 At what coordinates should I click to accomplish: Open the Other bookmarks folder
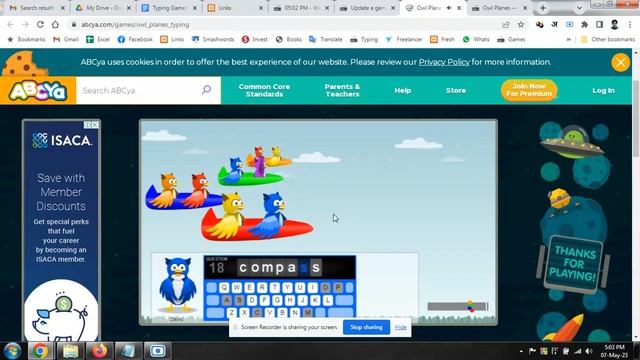point(608,39)
